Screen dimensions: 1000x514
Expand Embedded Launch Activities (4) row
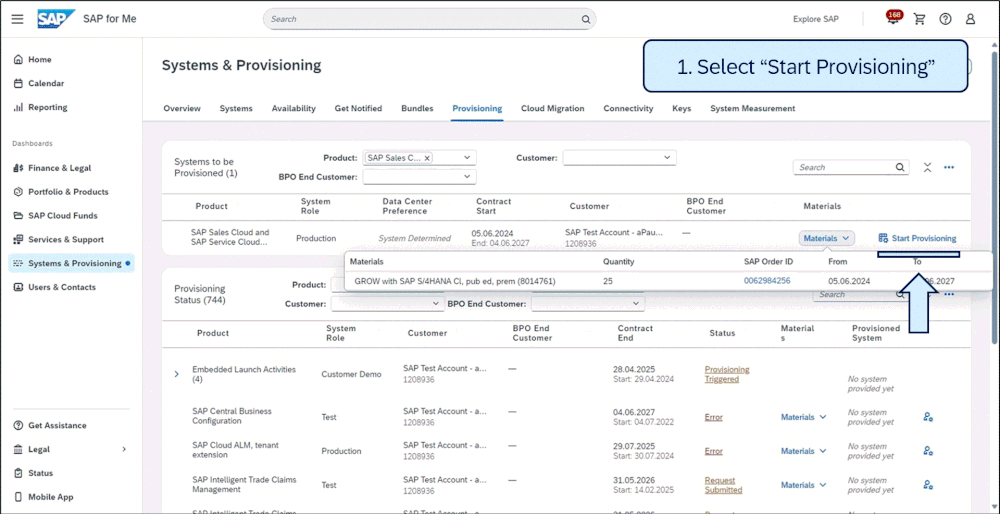177,374
